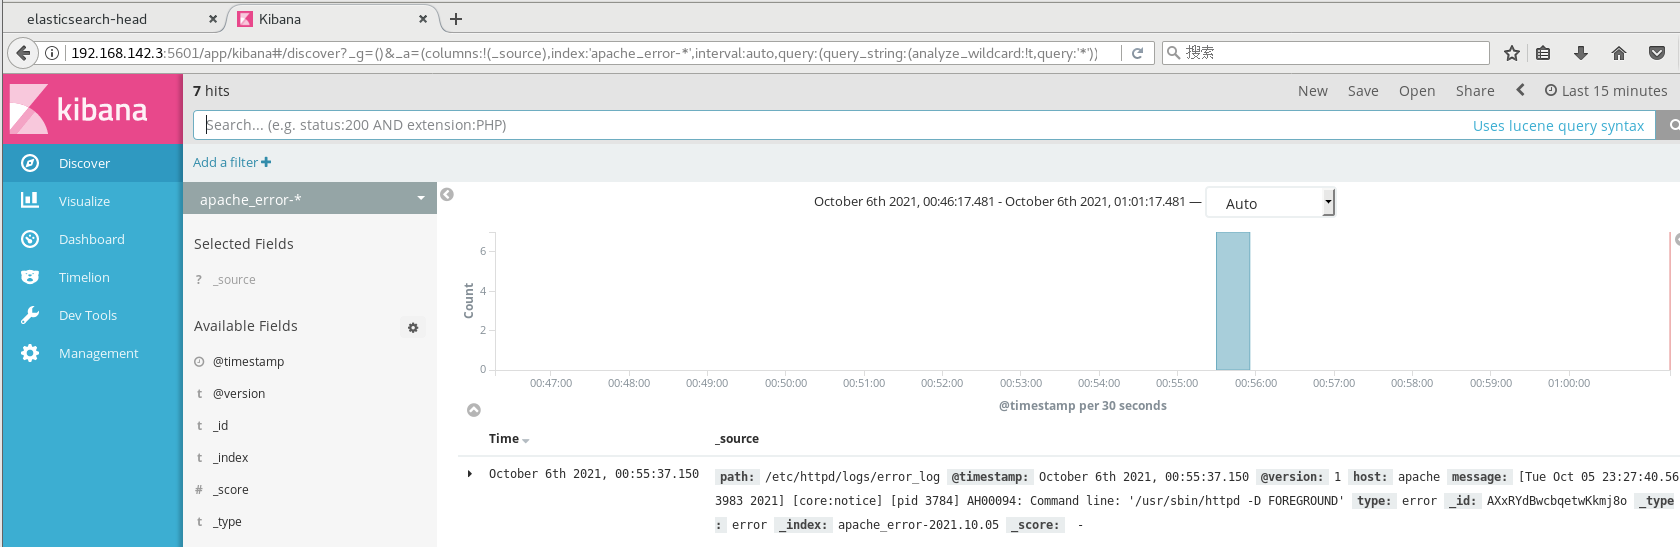
Task: Click the browser back button
Action: (x=22, y=53)
